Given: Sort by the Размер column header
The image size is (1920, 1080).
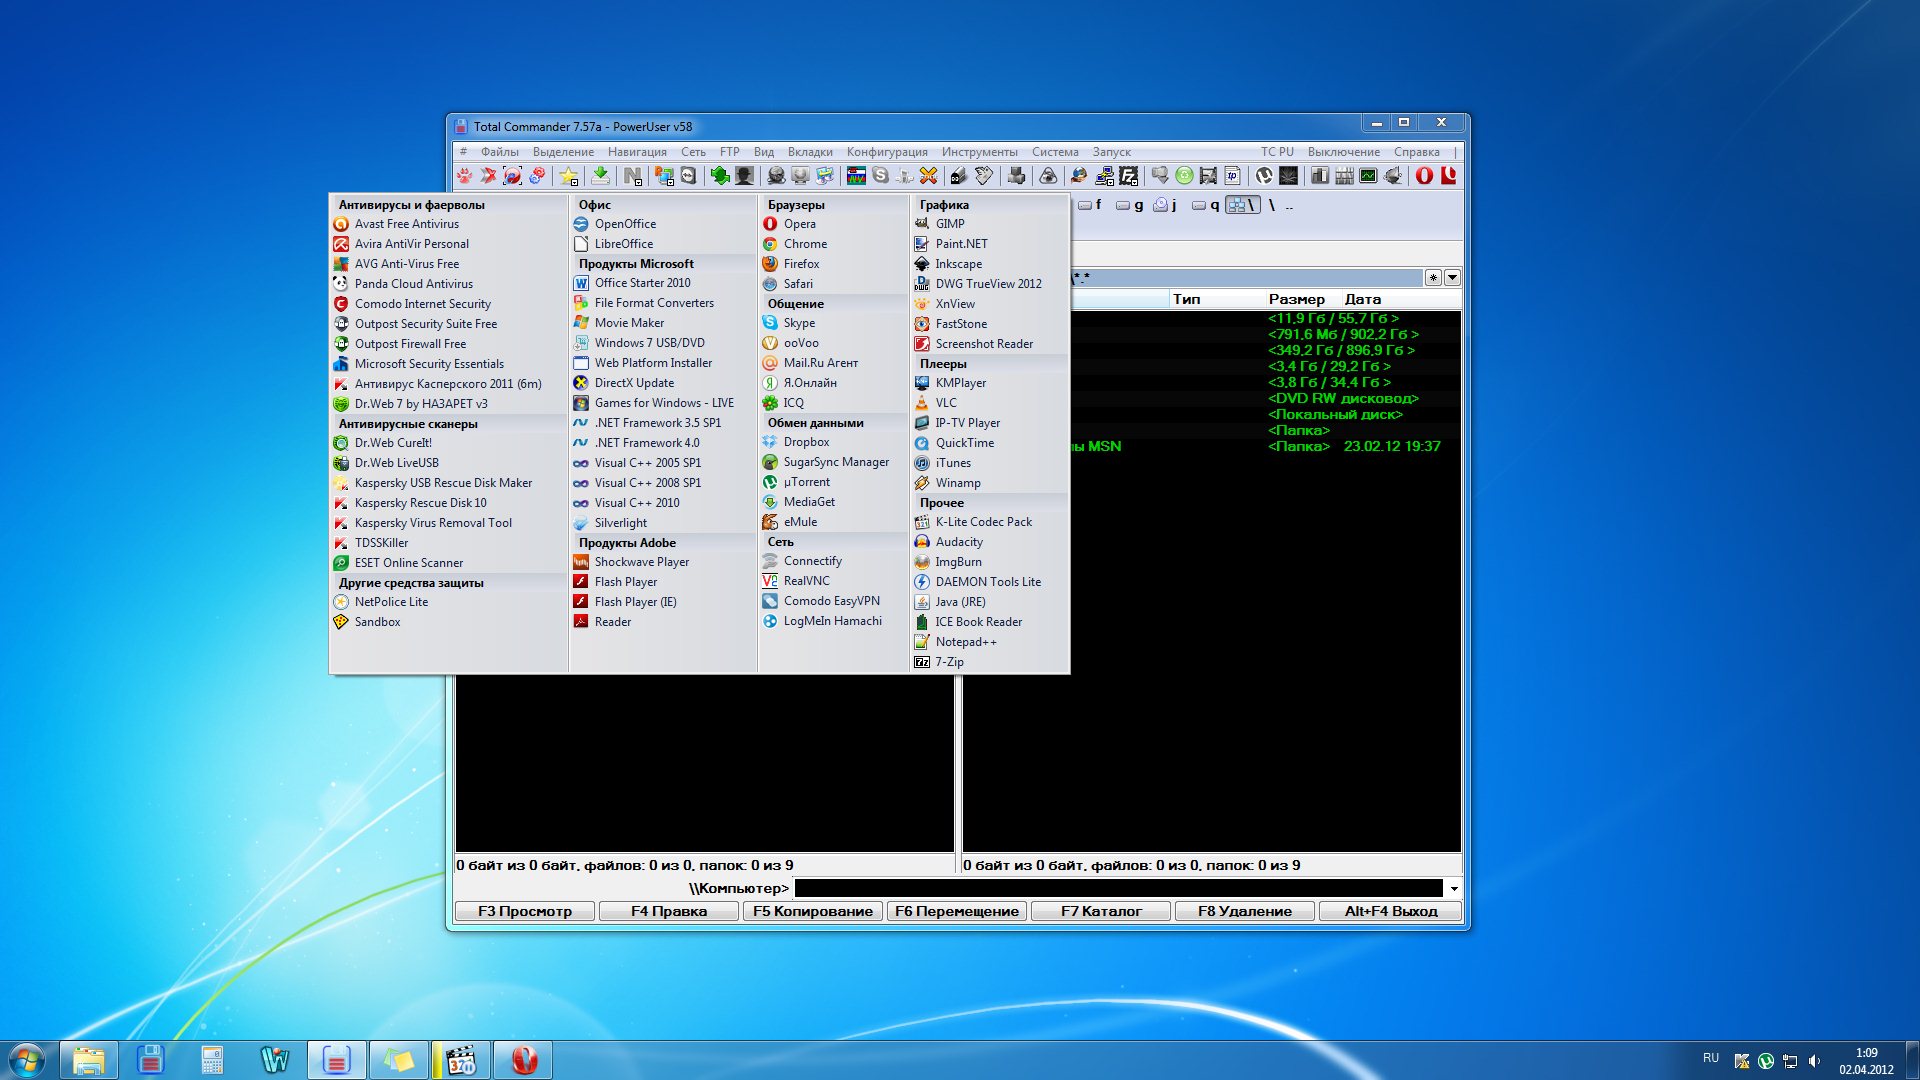Looking at the screenshot, I should (x=1296, y=299).
